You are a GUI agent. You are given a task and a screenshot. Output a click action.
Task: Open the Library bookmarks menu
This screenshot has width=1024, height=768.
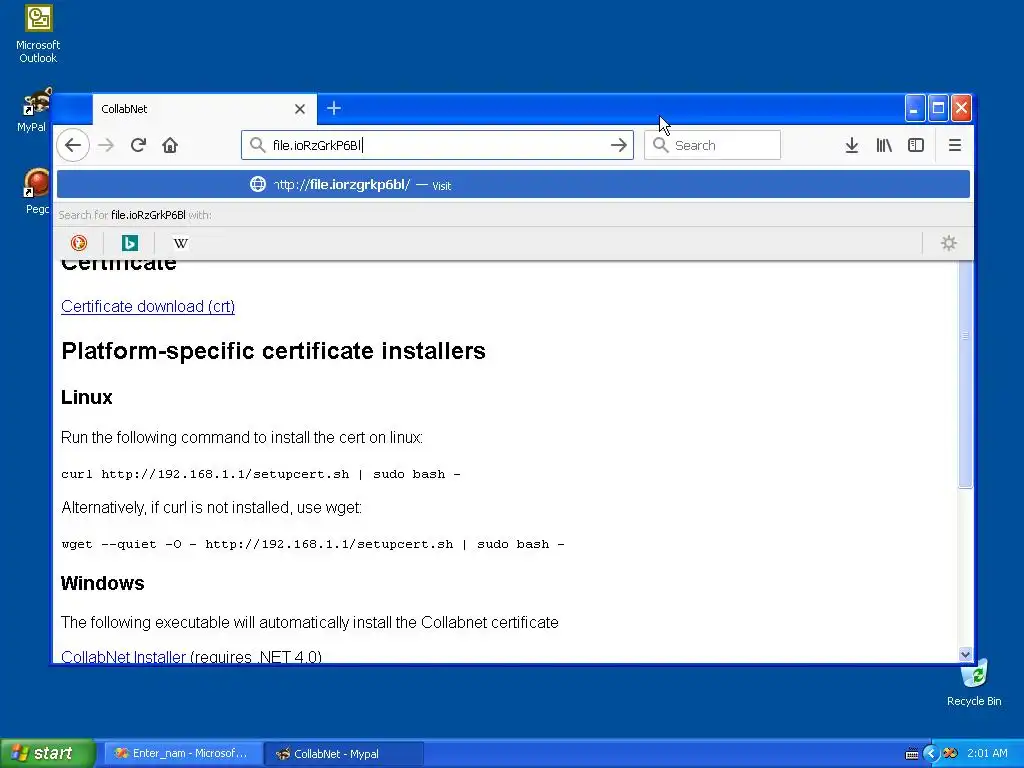884,145
